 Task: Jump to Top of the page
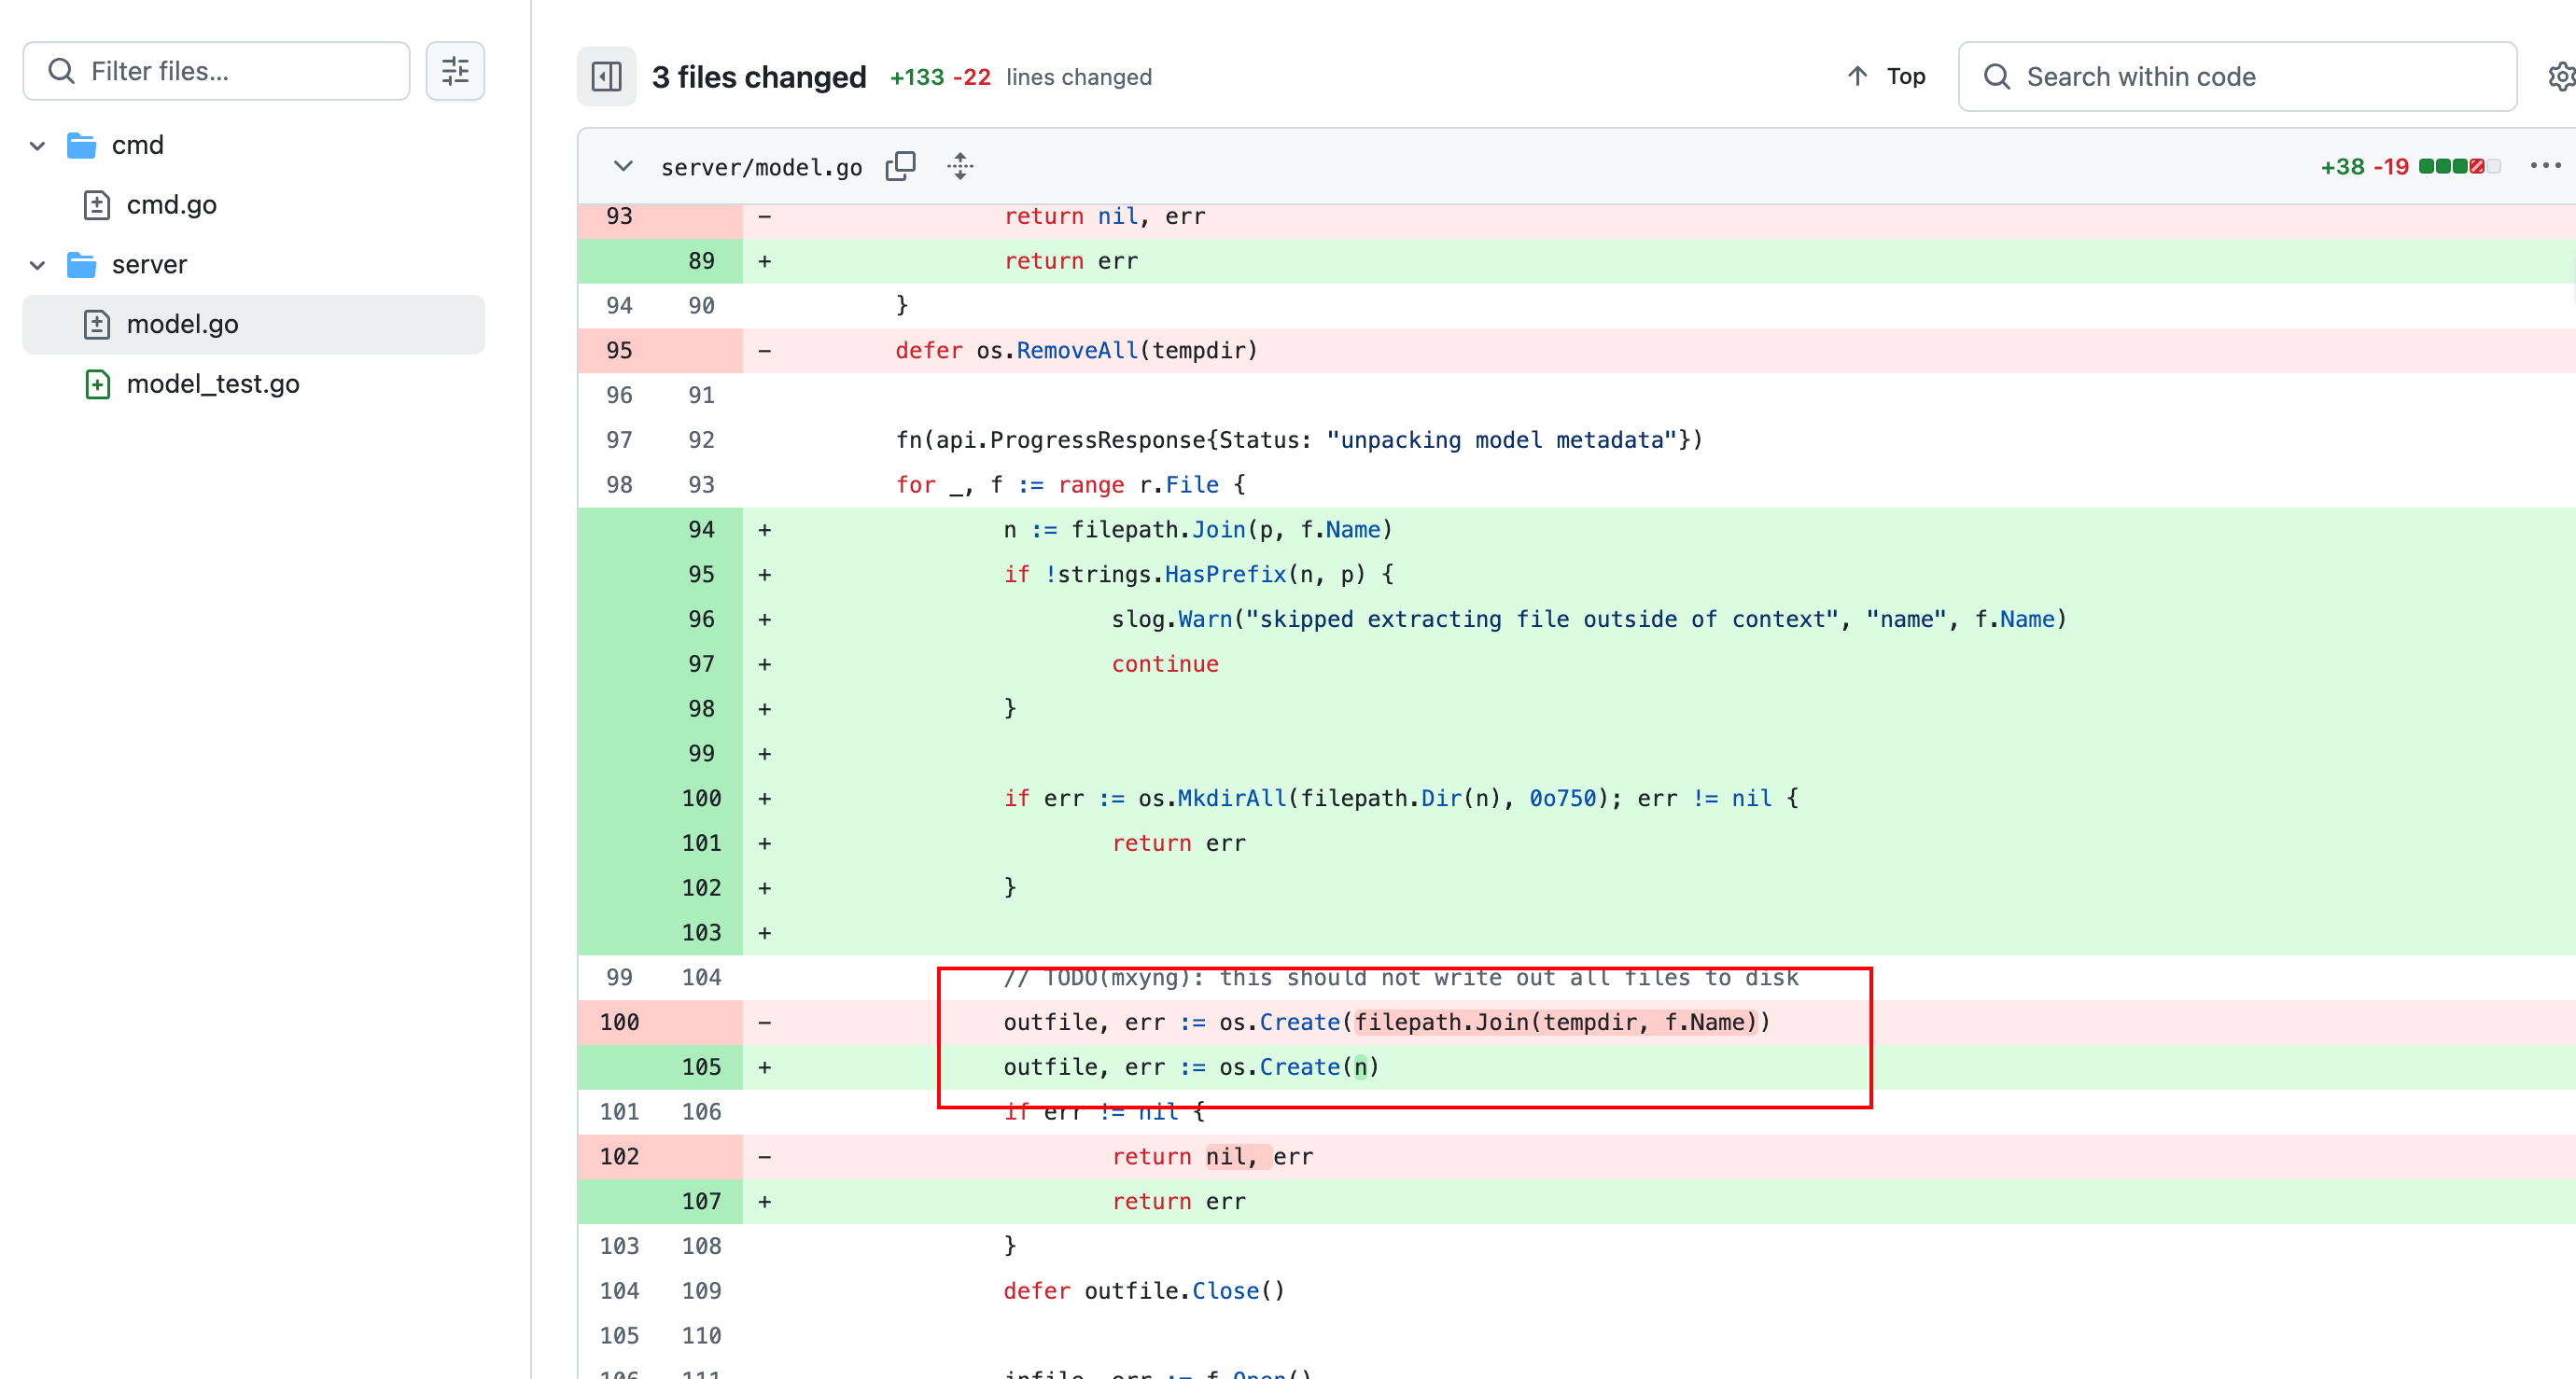1905,76
